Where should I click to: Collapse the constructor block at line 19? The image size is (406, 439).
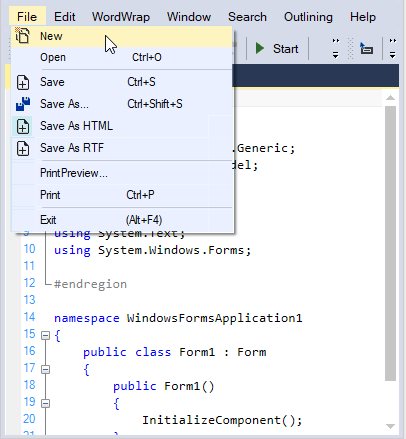click(45, 403)
